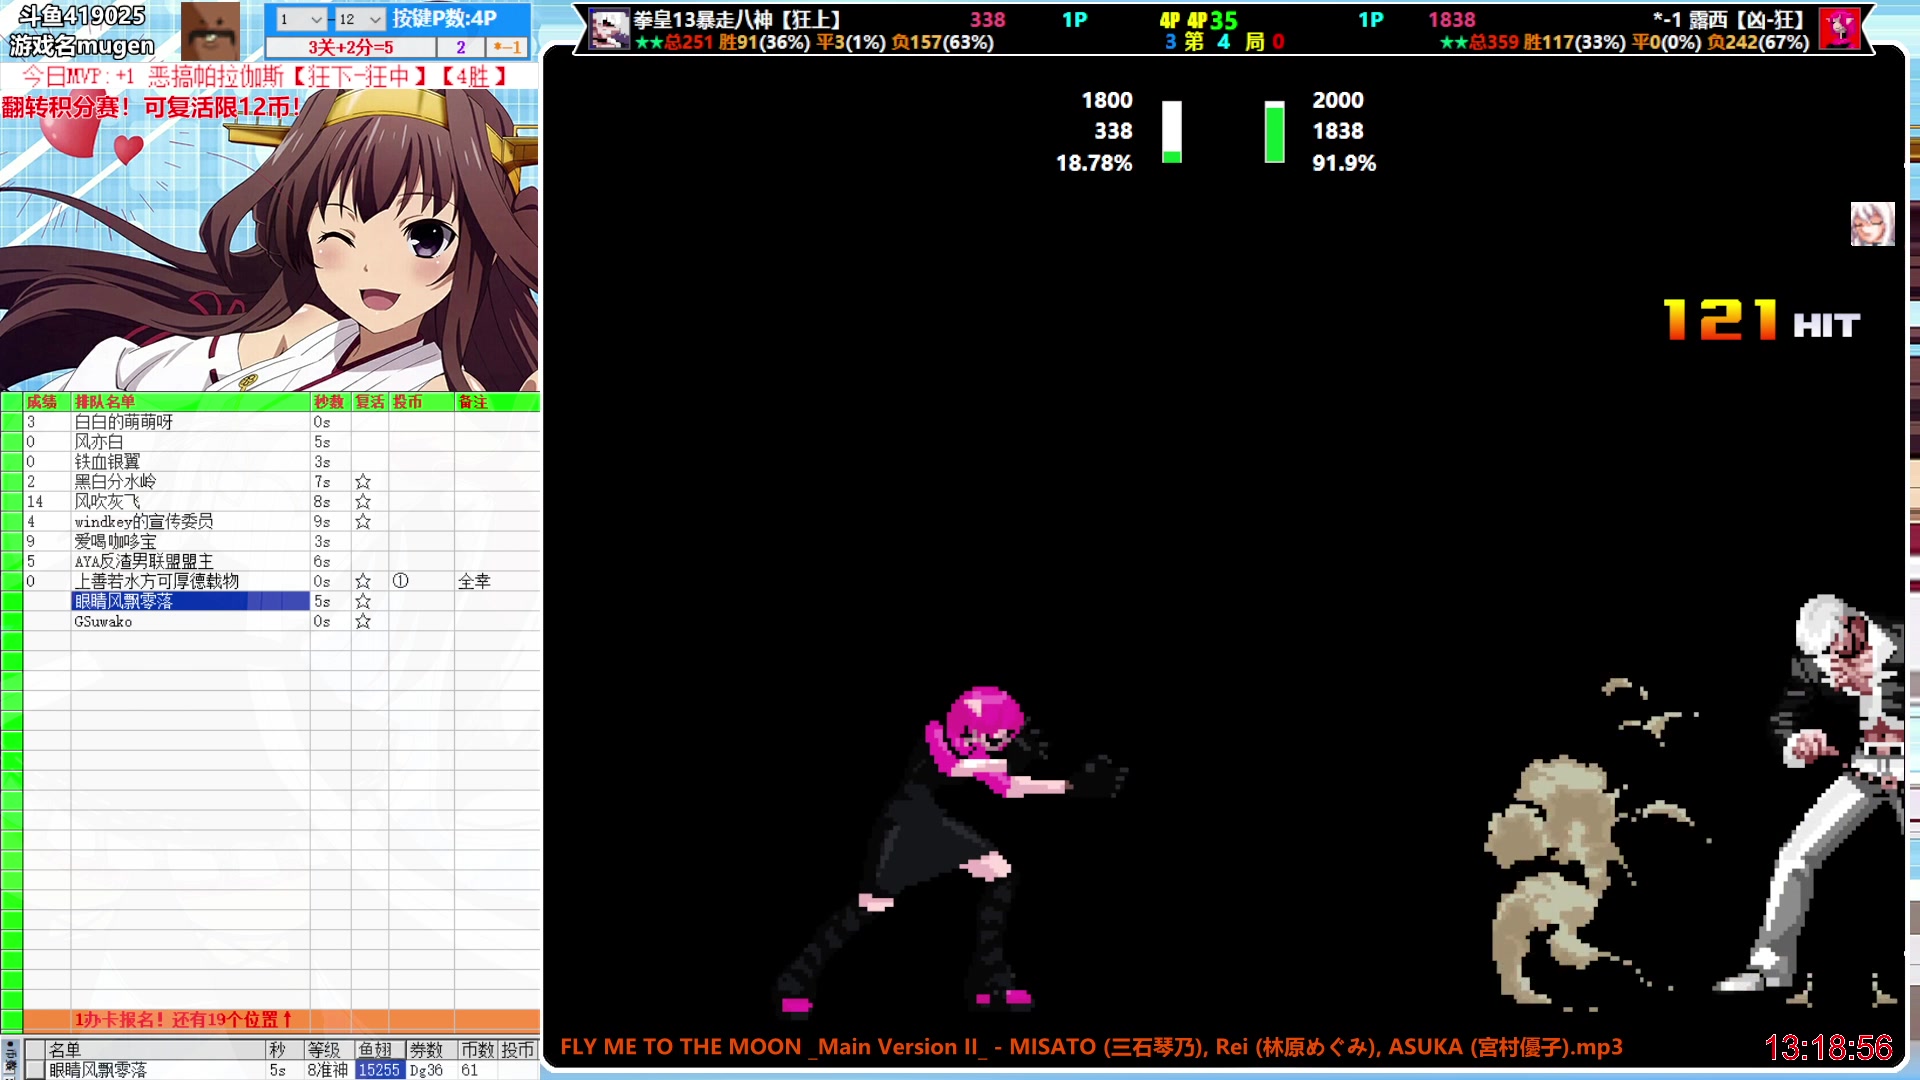Click the 按键P数:4P label
Screen dimensions: 1920x1080
444,18
